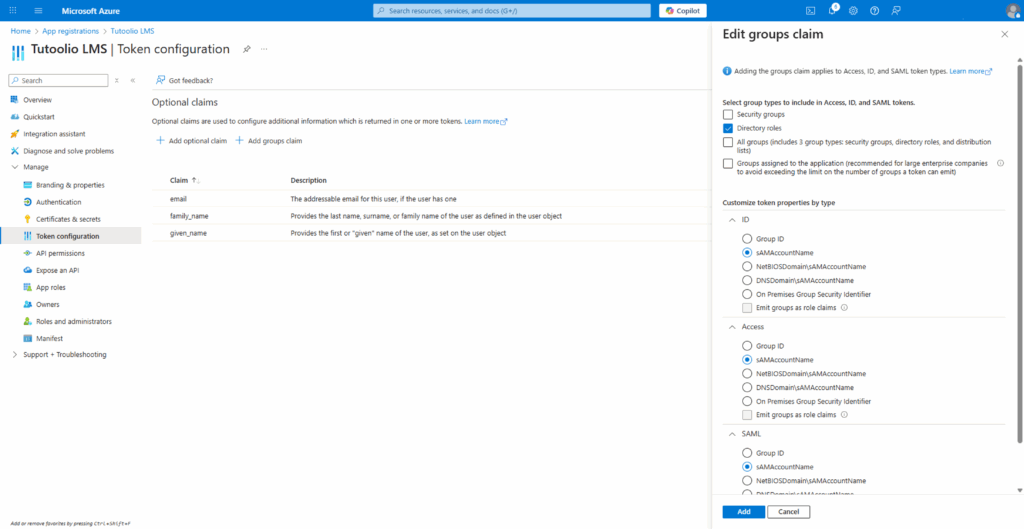Image resolution: width=1024 pixels, height=529 pixels.
Task: Pin Token configuration page with pin icon
Action: pos(247,49)
